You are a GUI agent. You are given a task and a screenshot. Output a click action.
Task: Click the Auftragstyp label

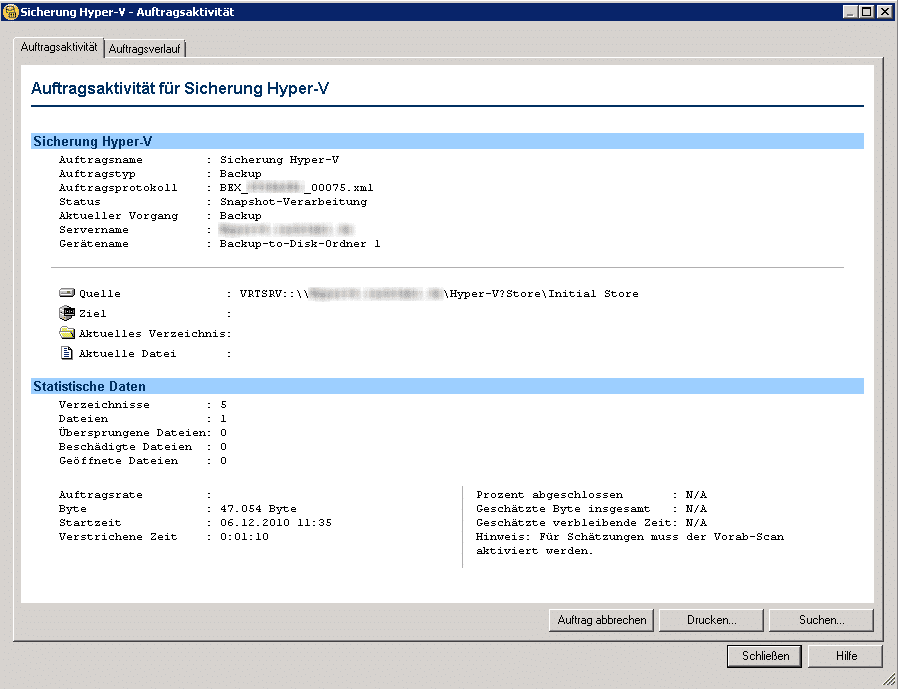[97, 174]
